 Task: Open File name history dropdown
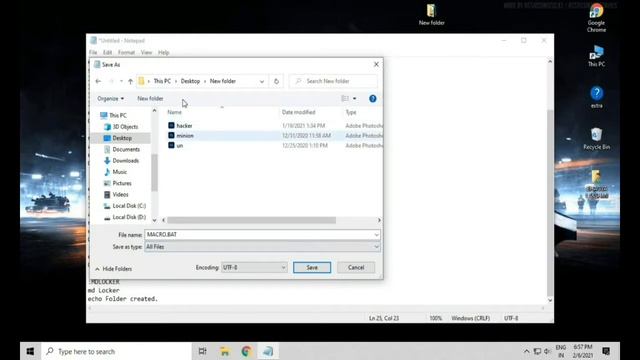pos(376,235)
